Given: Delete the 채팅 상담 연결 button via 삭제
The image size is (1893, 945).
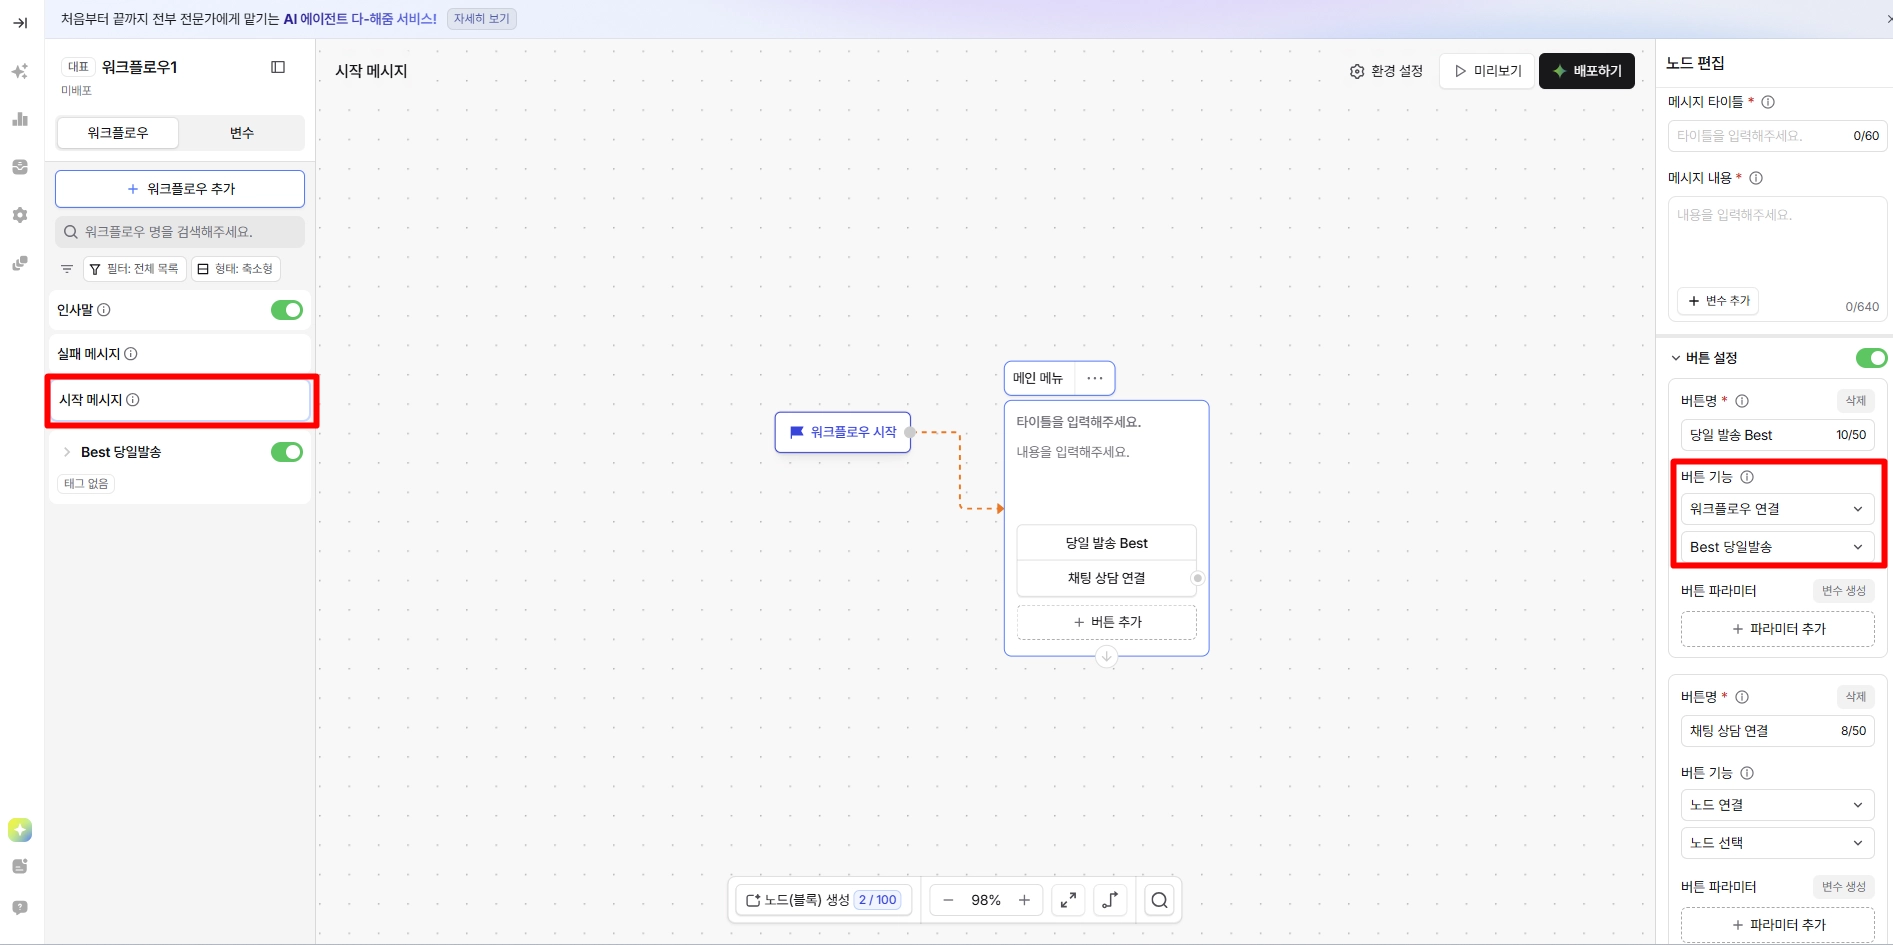Looking at the screenshot, I should (x=1856, y=697).
